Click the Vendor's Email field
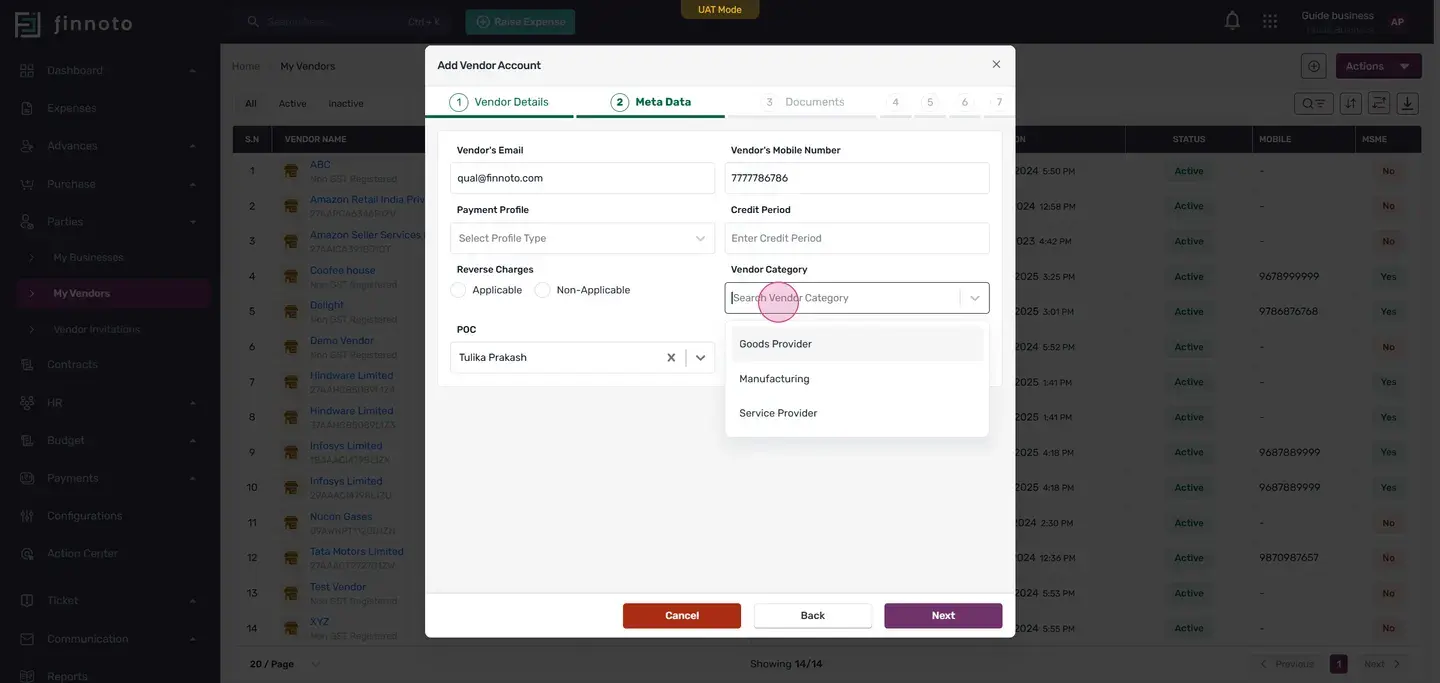 tap(582, 178)
